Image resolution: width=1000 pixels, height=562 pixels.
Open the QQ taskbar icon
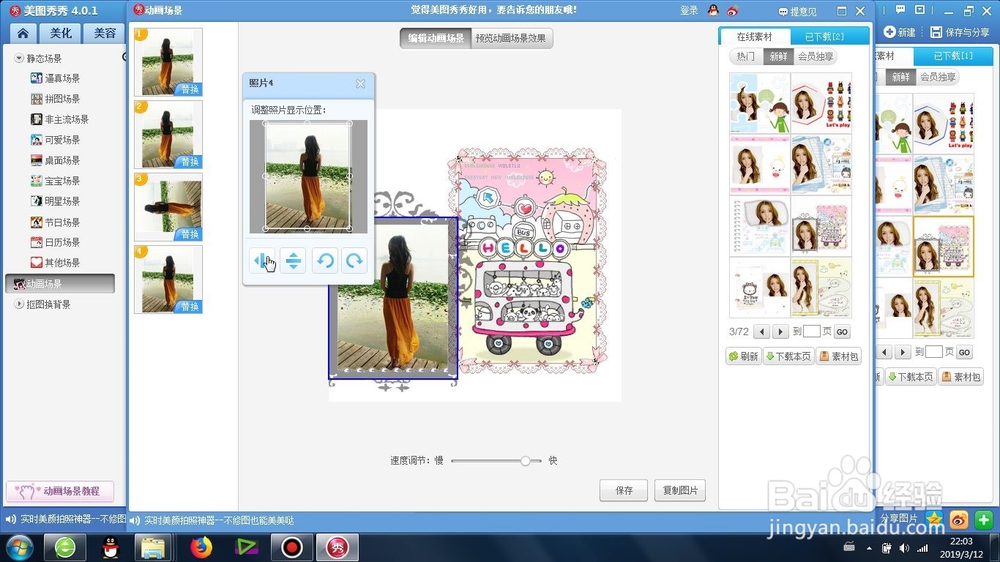(110, 547)
